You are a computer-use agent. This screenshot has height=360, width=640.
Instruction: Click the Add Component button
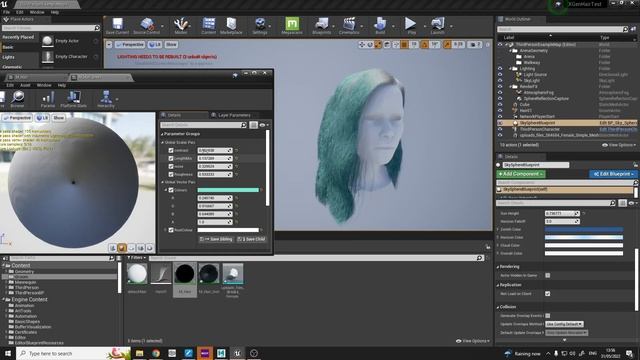coord(521,174)
